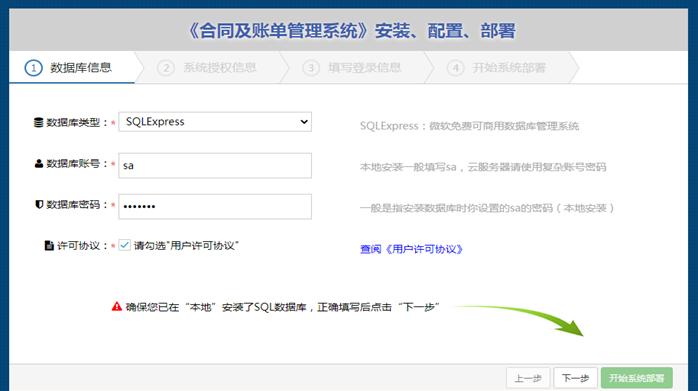Viewport: 698px width, 391px height.
Task: Focus the 数据库密码 password field
Action: coord(215,206)
